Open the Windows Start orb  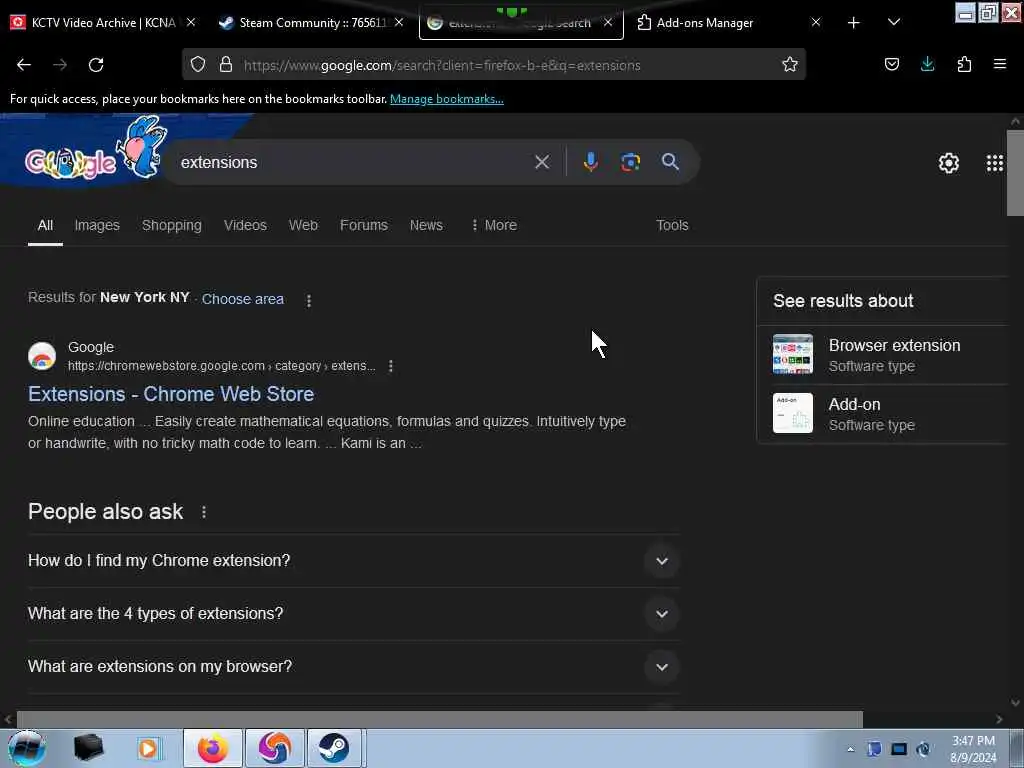(26, 748)
